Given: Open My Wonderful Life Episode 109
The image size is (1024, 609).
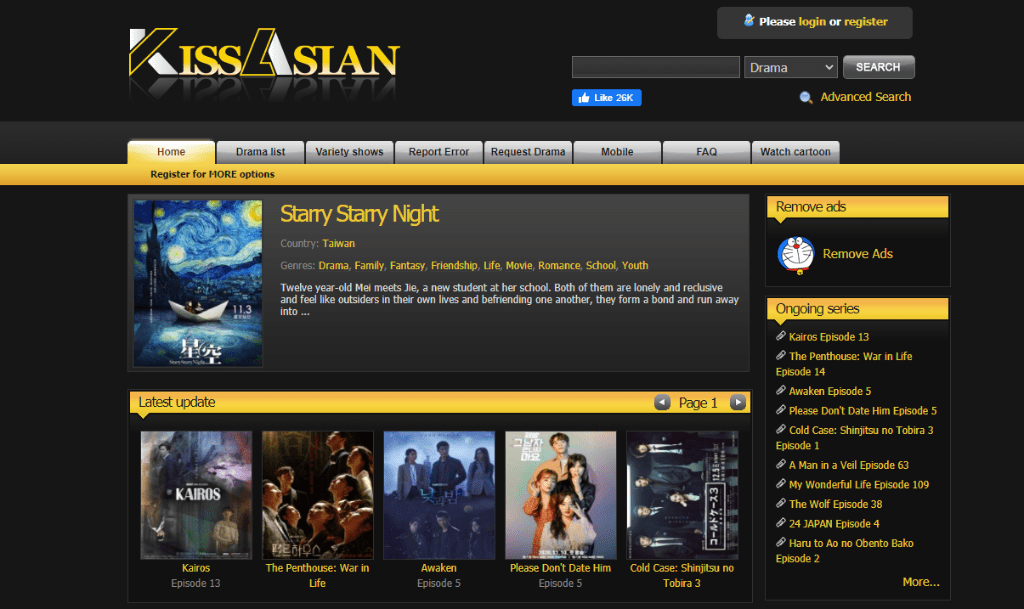Looking at the screenshot, I should click(x=859, y=485).
